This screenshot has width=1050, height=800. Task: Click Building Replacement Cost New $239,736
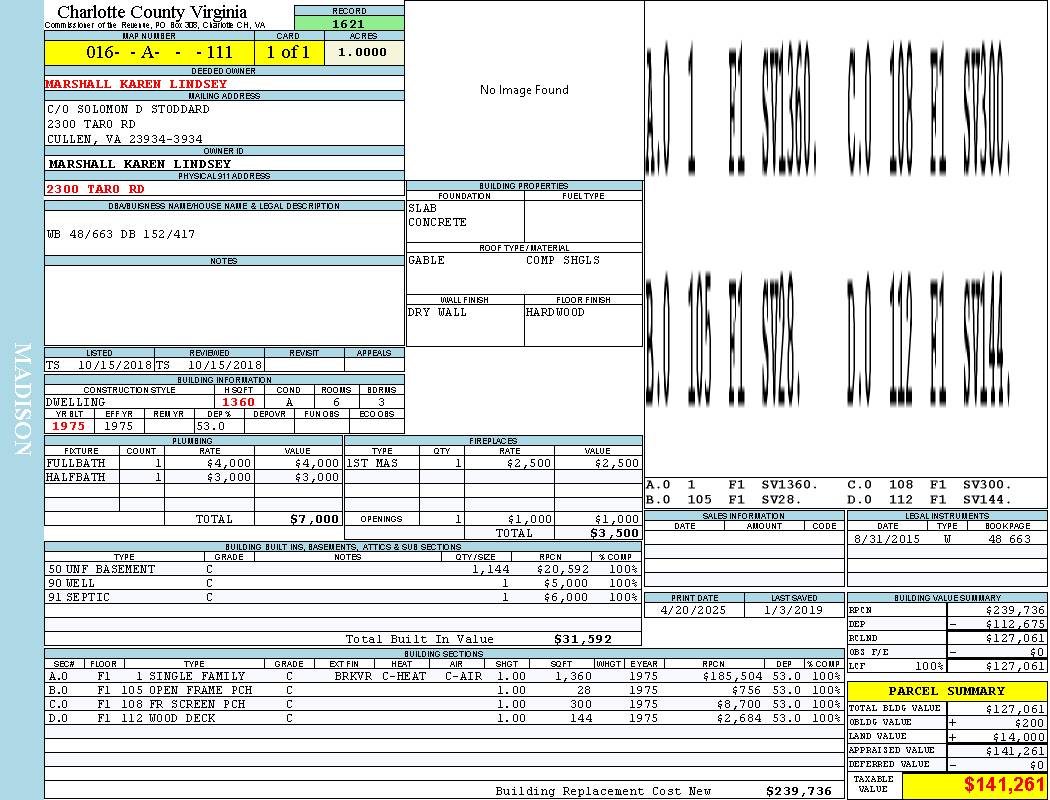pos(799,792)
